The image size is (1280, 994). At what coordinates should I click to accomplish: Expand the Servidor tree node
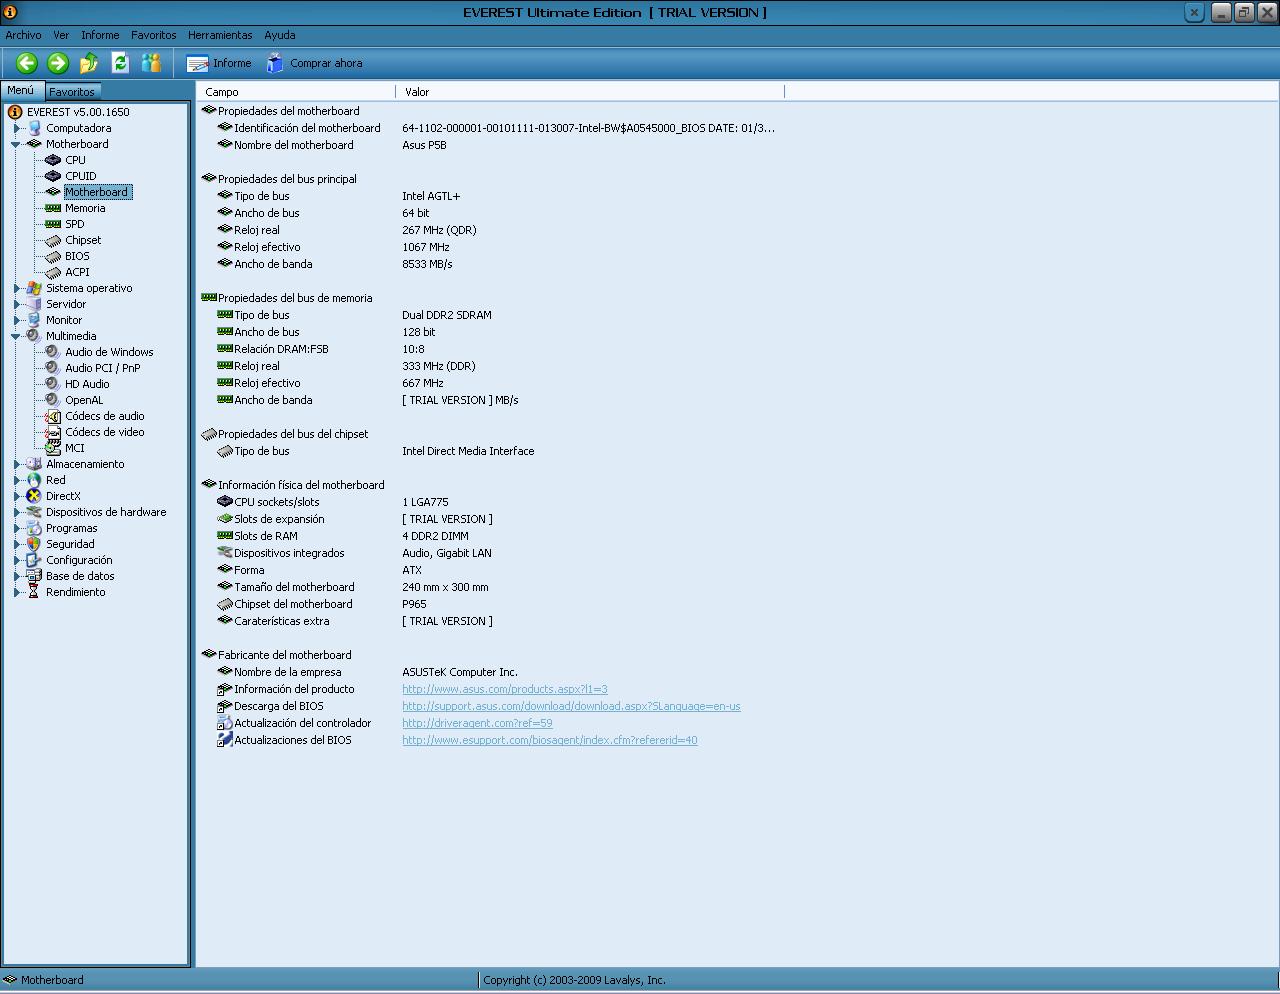(17, 304)
